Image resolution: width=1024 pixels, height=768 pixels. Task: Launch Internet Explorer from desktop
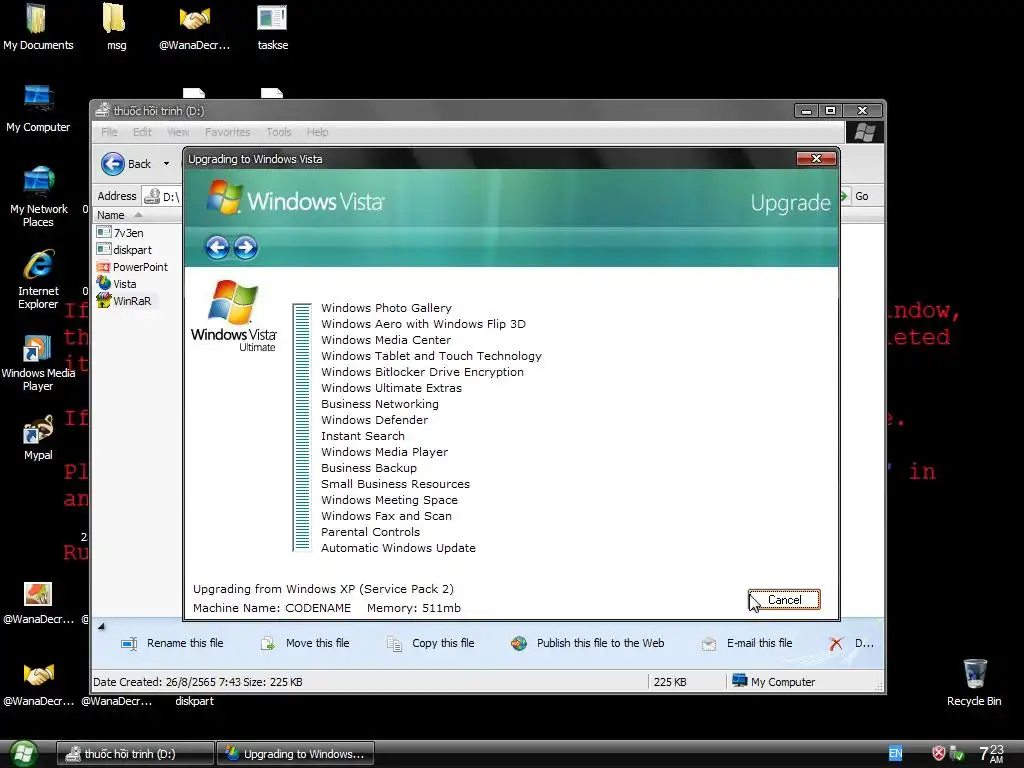coord(38,280)
